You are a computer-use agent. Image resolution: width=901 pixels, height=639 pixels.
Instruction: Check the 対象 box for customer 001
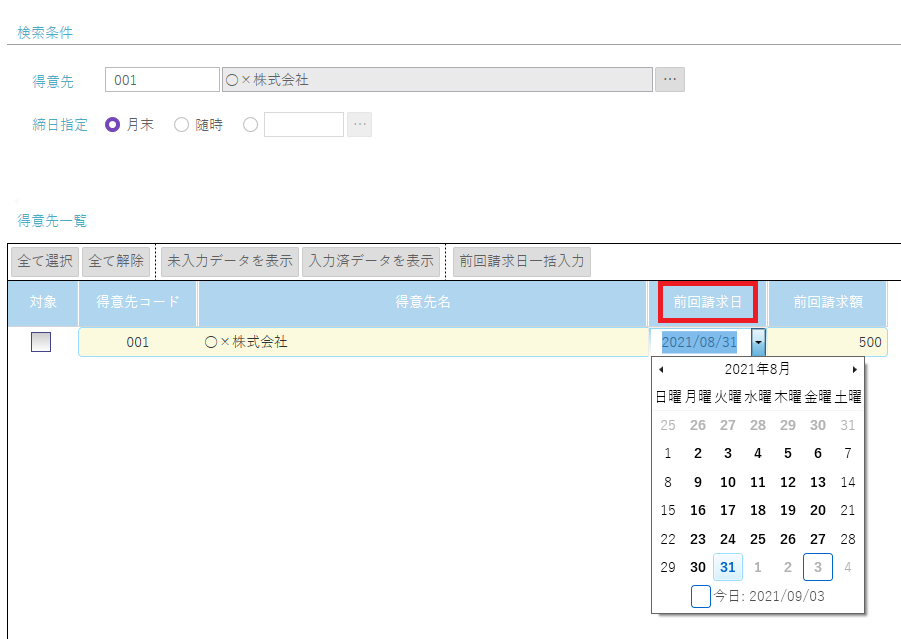click(x=41, y=342)
